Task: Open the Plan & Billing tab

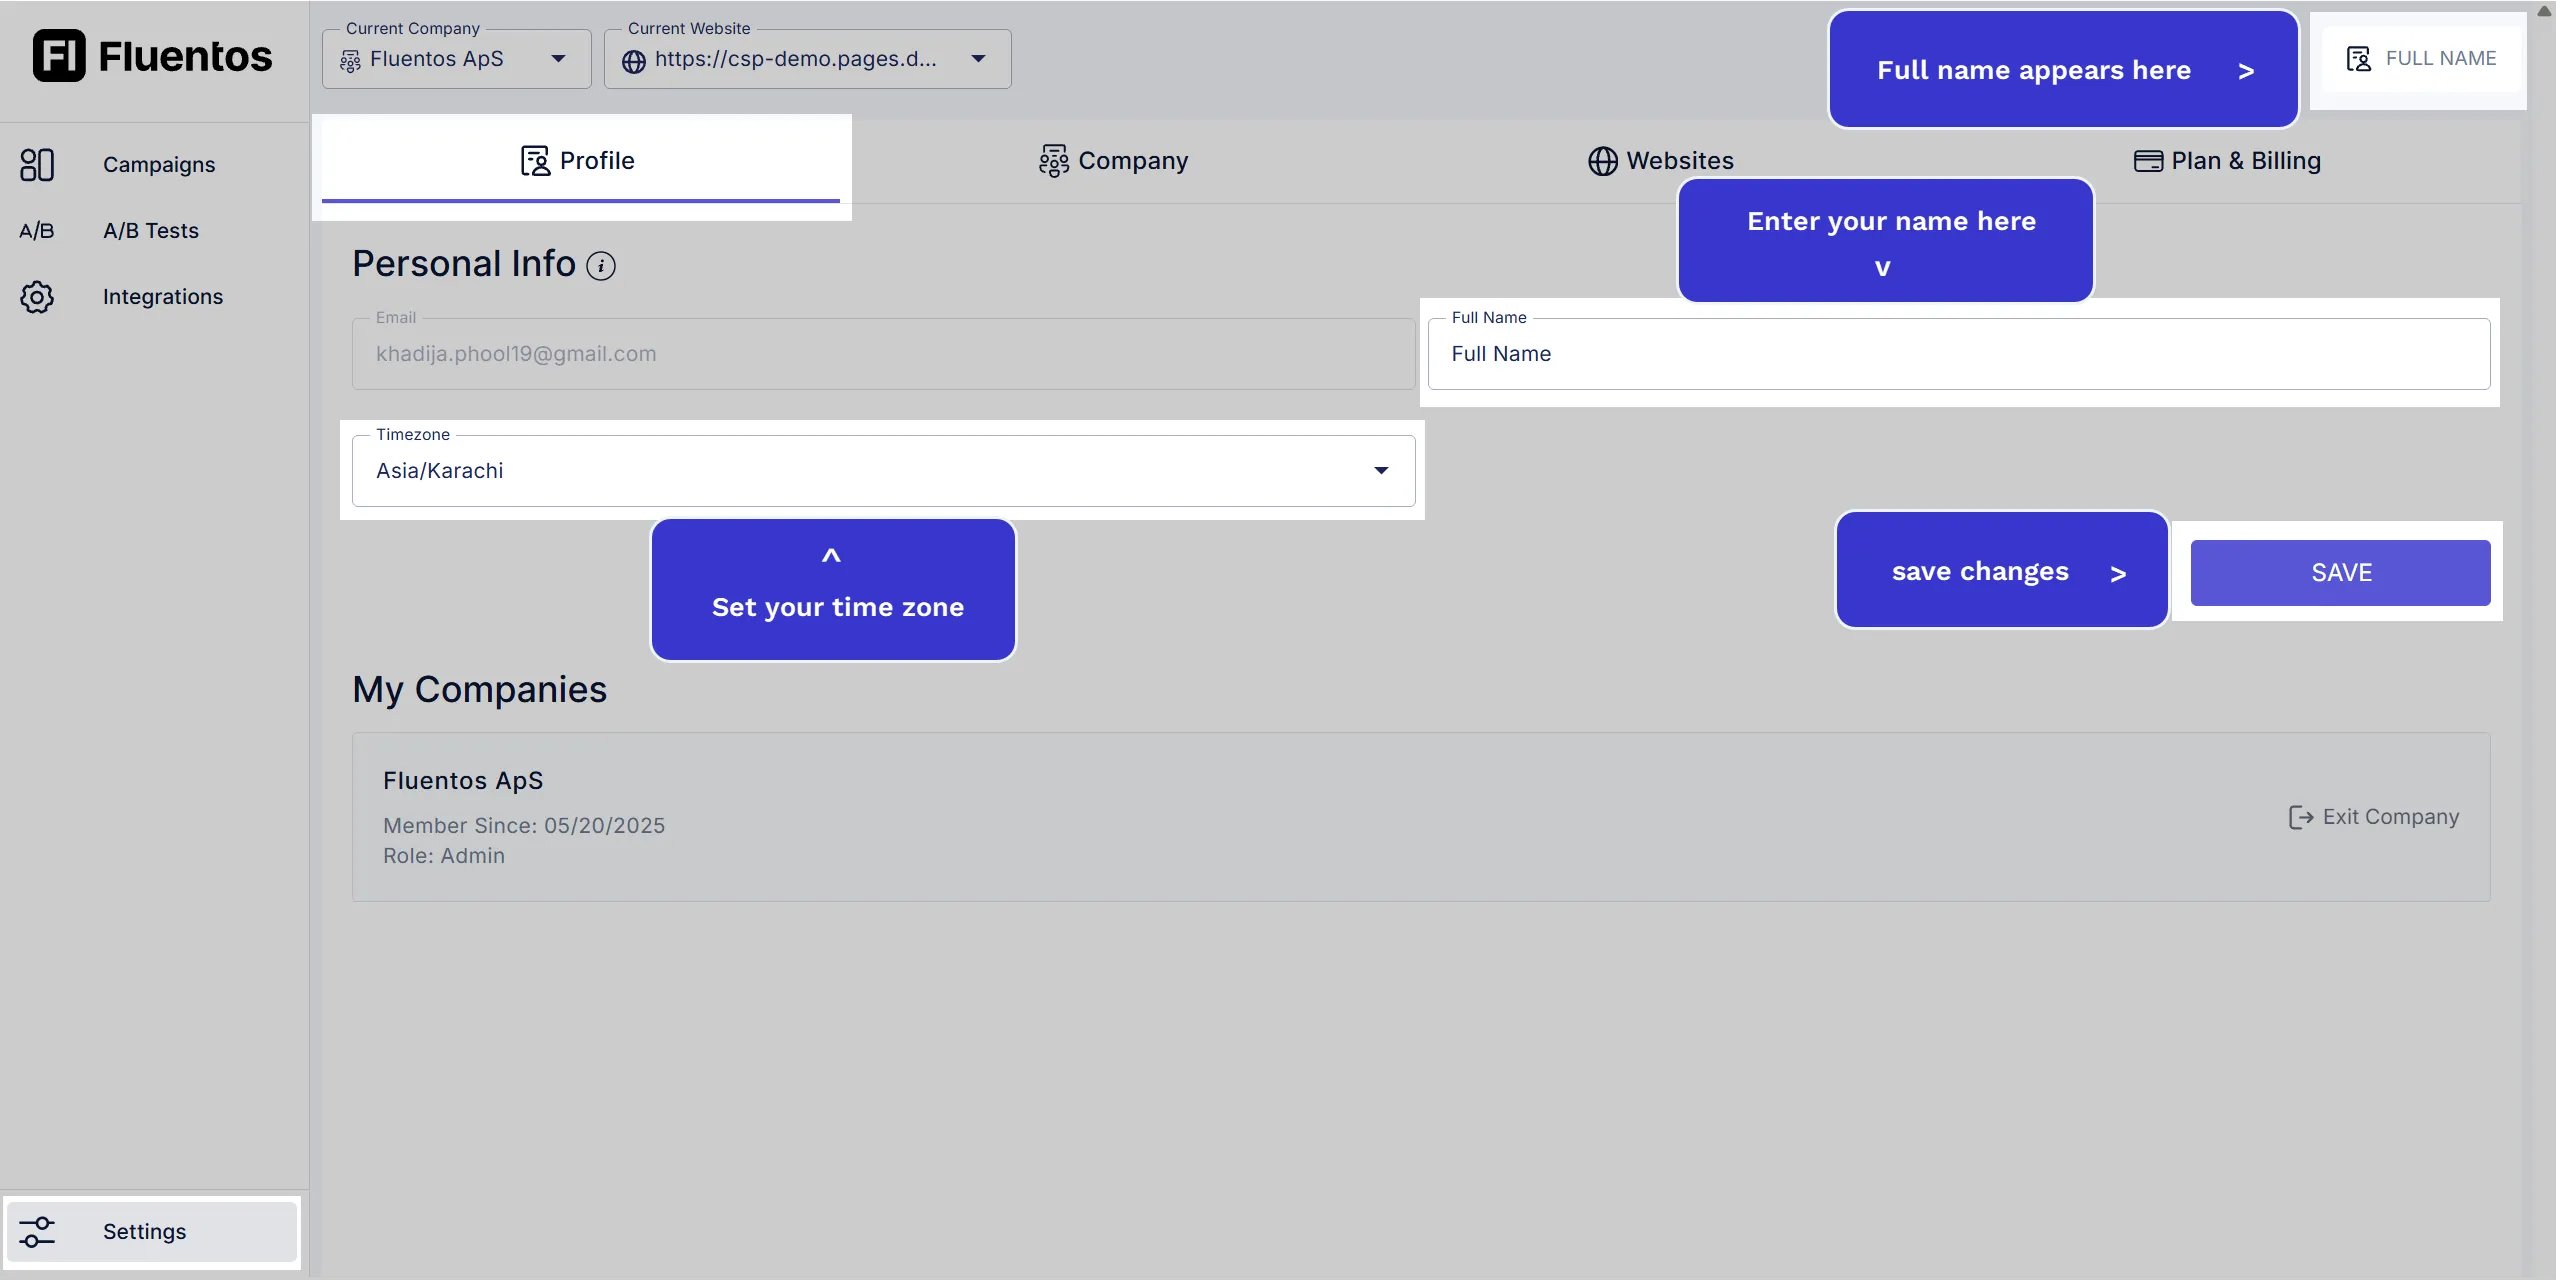Action: point(2227,160)
